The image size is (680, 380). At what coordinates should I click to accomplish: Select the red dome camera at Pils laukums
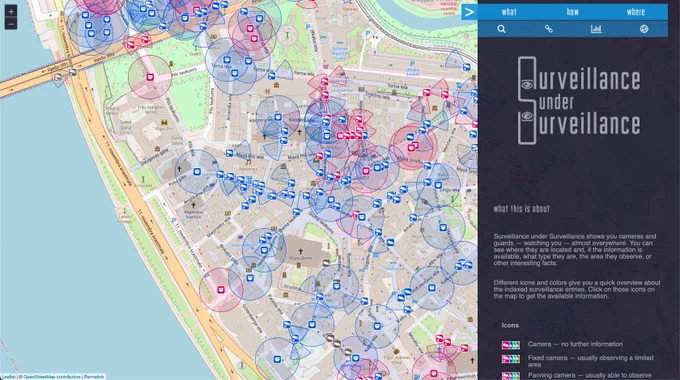tap(150, 77)
